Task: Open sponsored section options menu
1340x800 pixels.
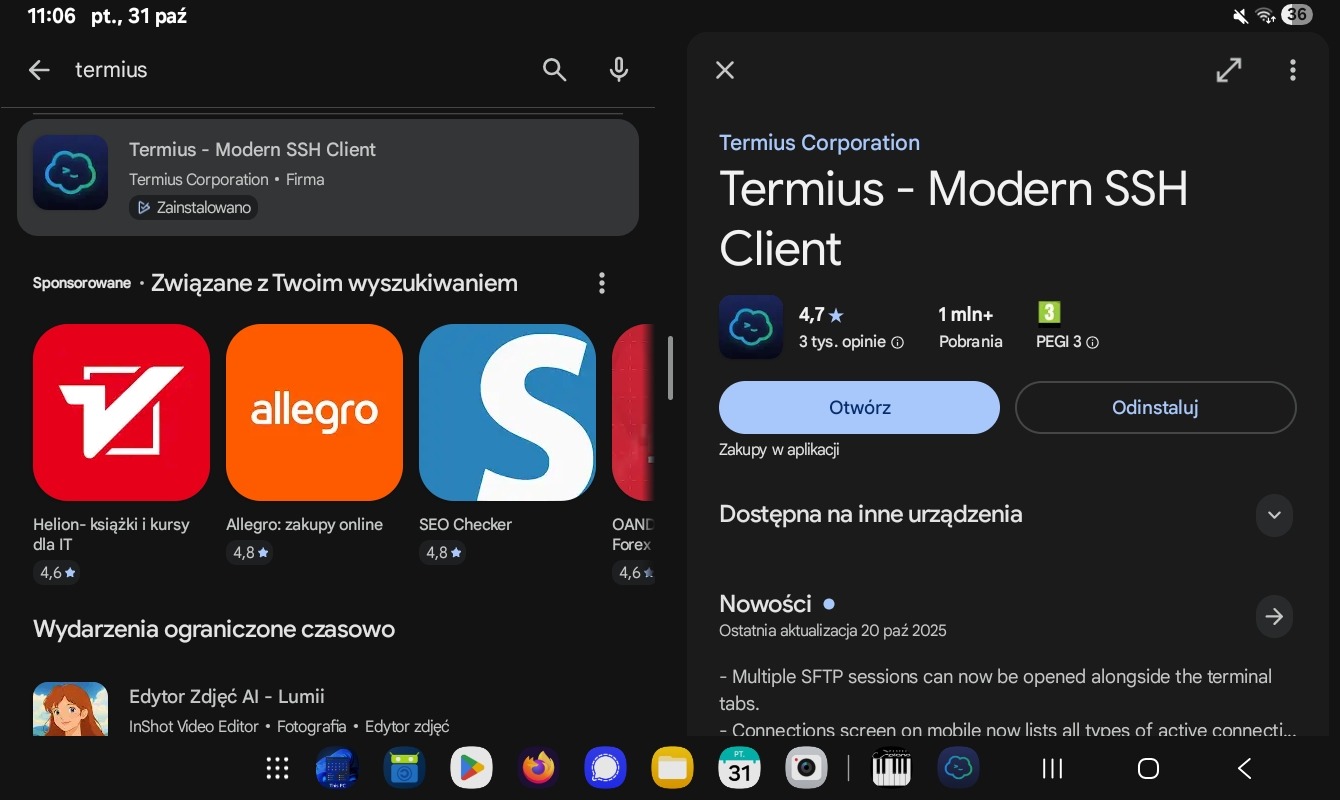Action: click(x=601, y=283)
